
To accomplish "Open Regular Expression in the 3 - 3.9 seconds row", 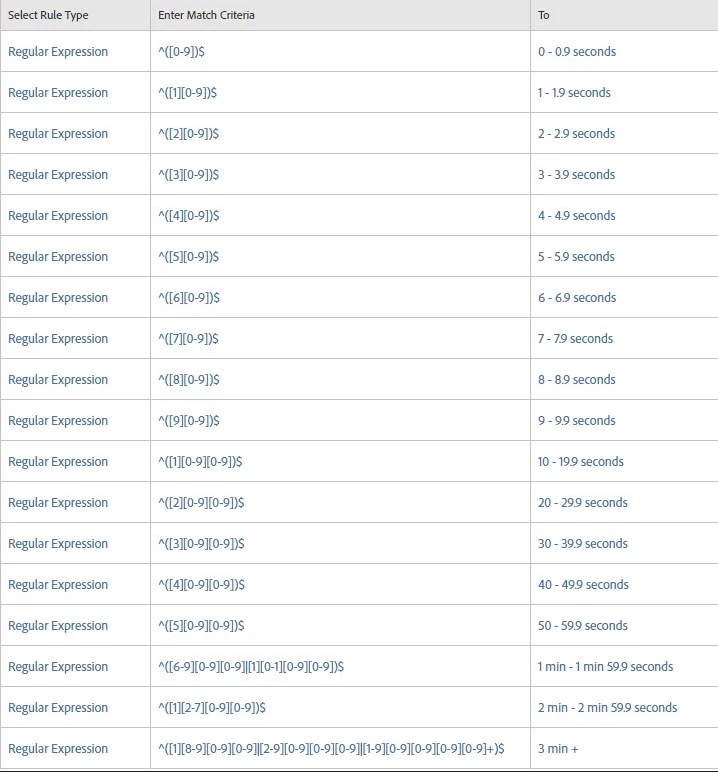I will [58, 174].
